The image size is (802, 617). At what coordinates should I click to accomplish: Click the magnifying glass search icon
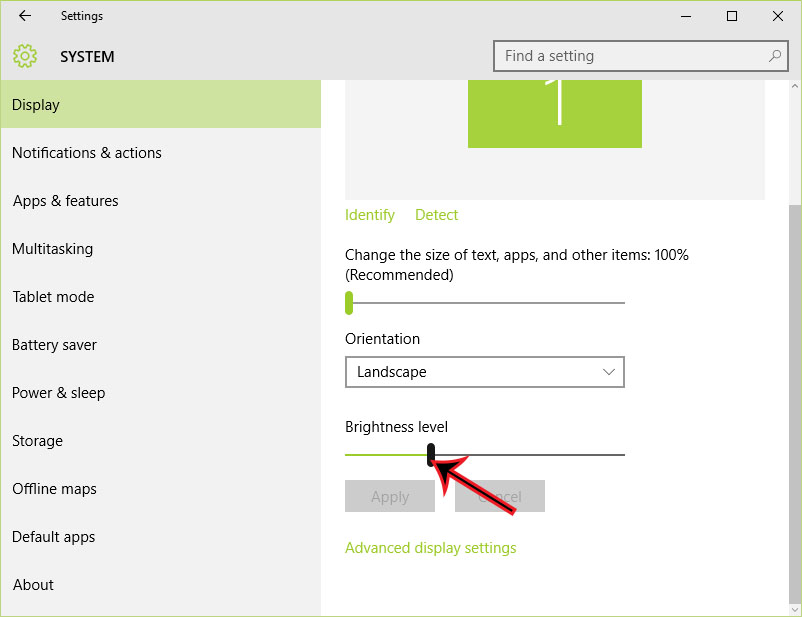click(775, 56)
